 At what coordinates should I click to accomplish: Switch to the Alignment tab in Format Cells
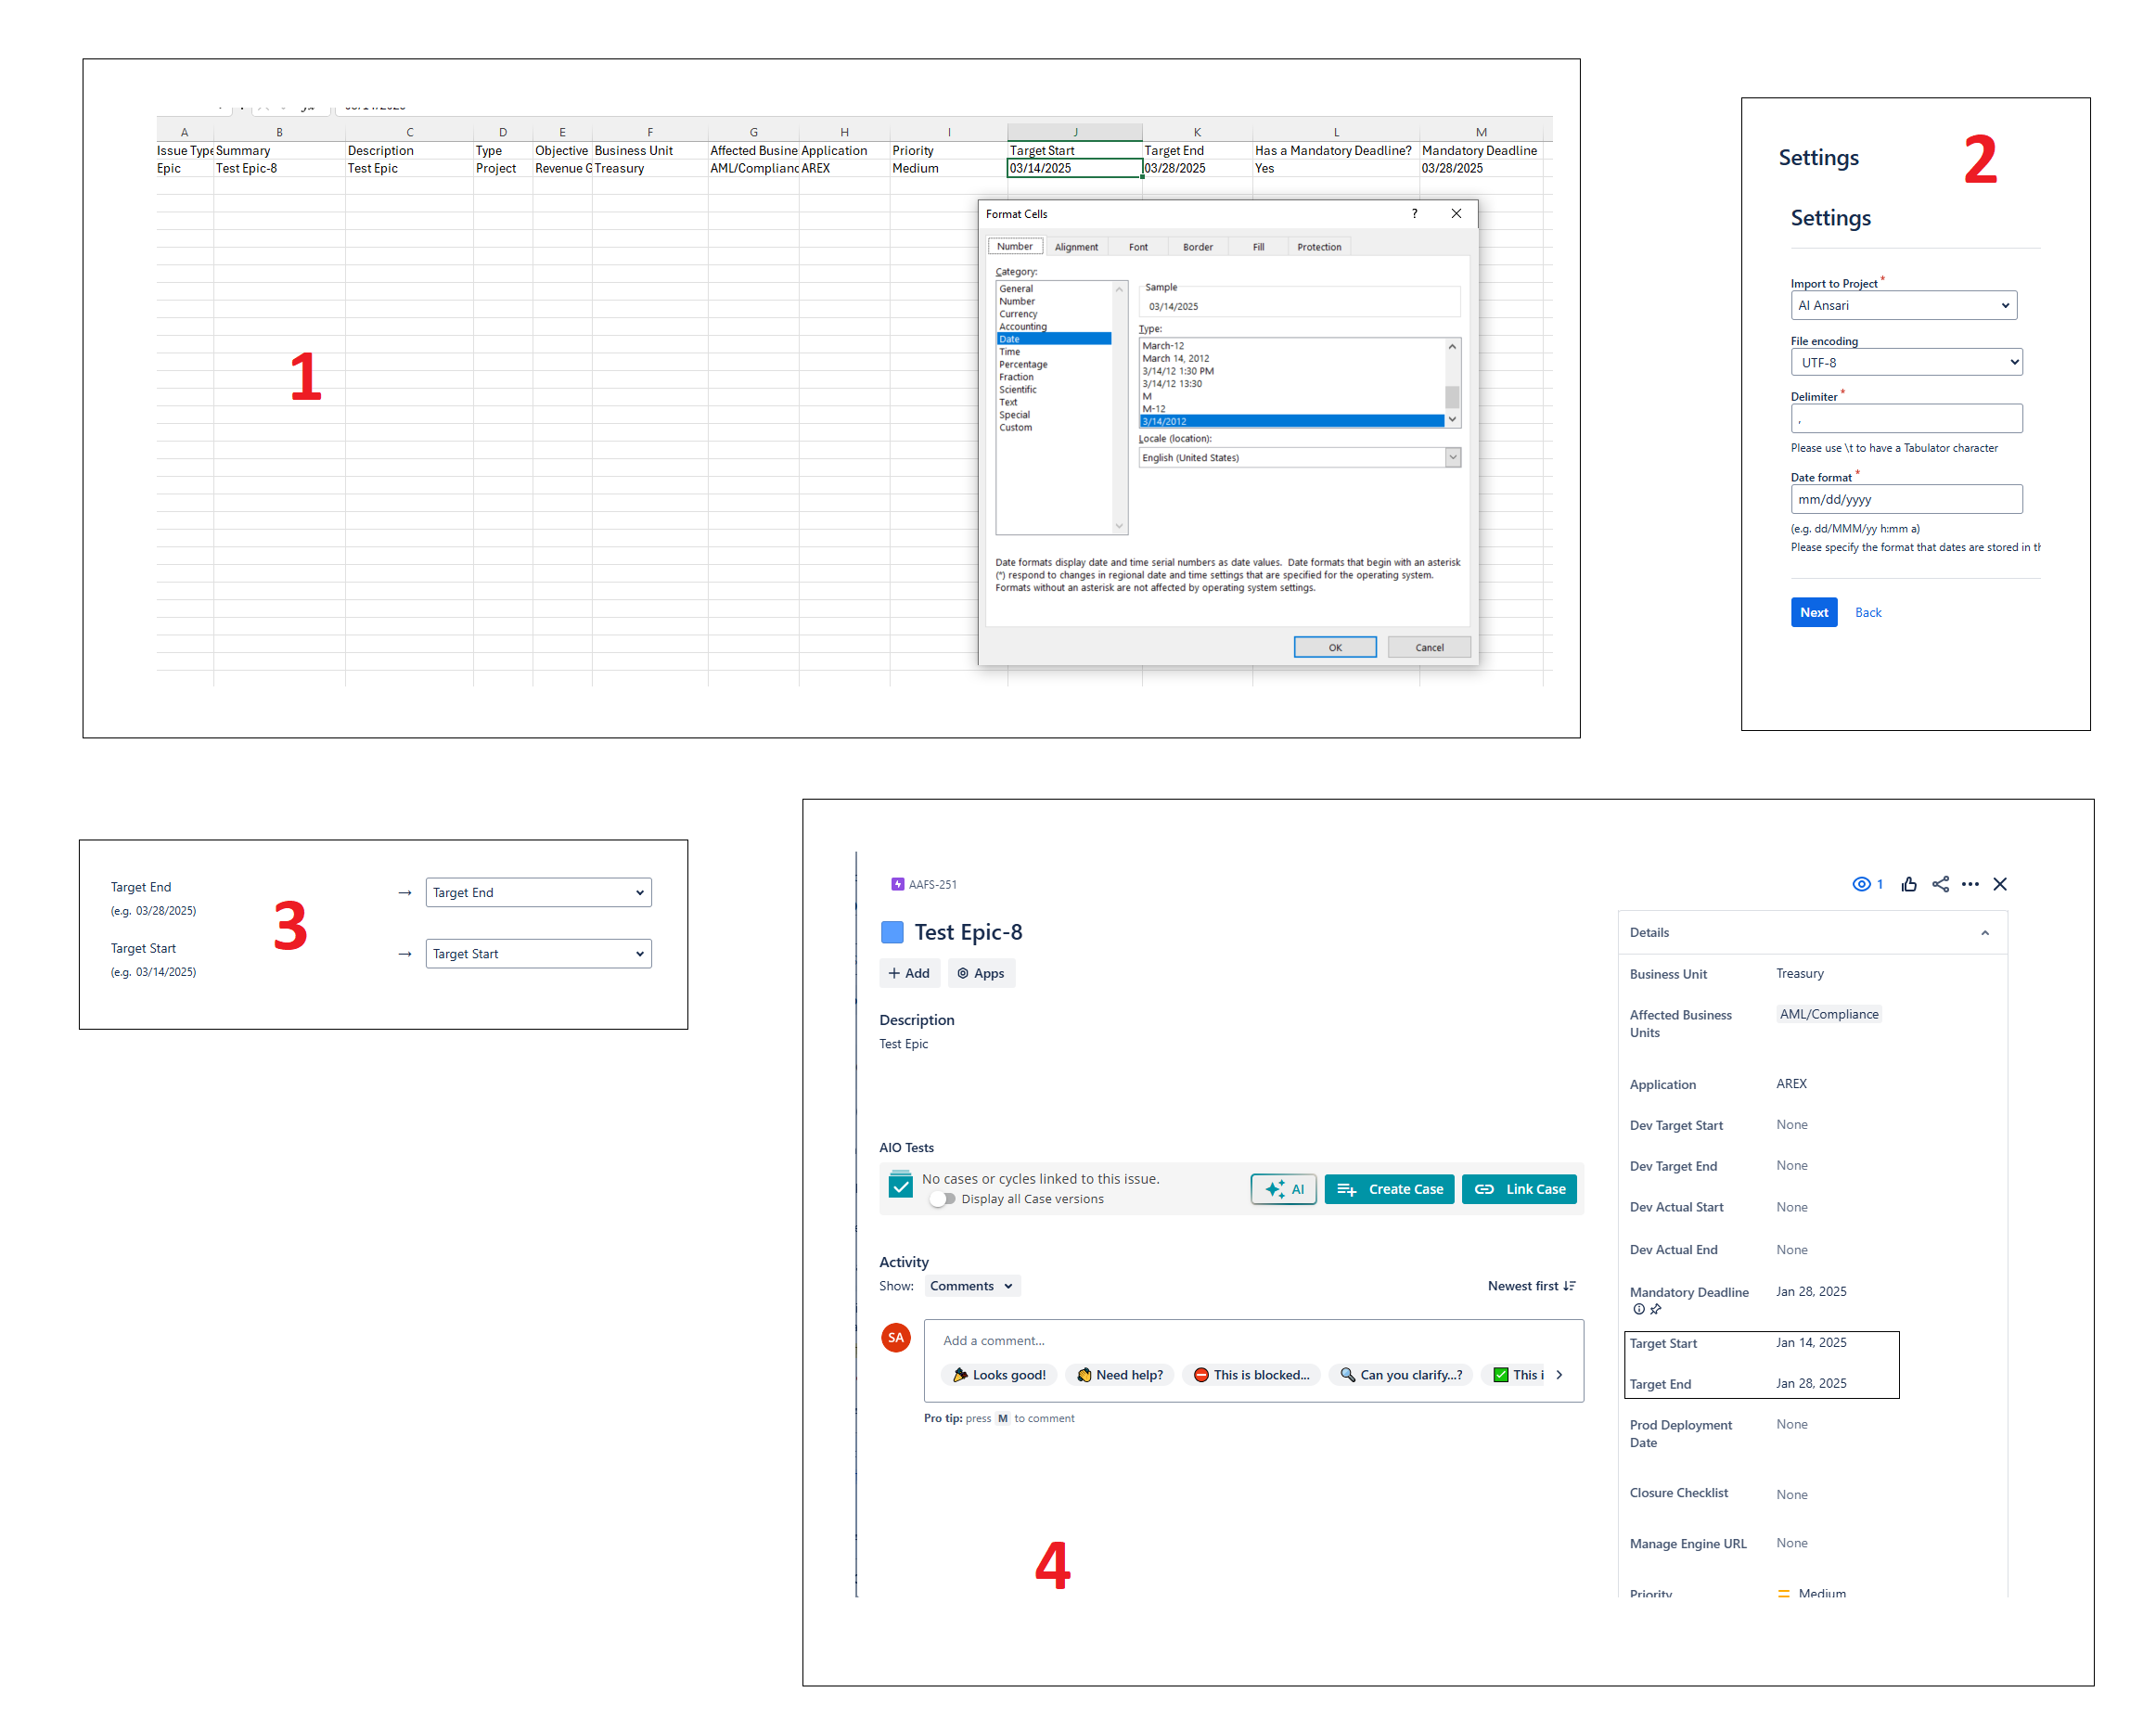(x=1077, y=246)
